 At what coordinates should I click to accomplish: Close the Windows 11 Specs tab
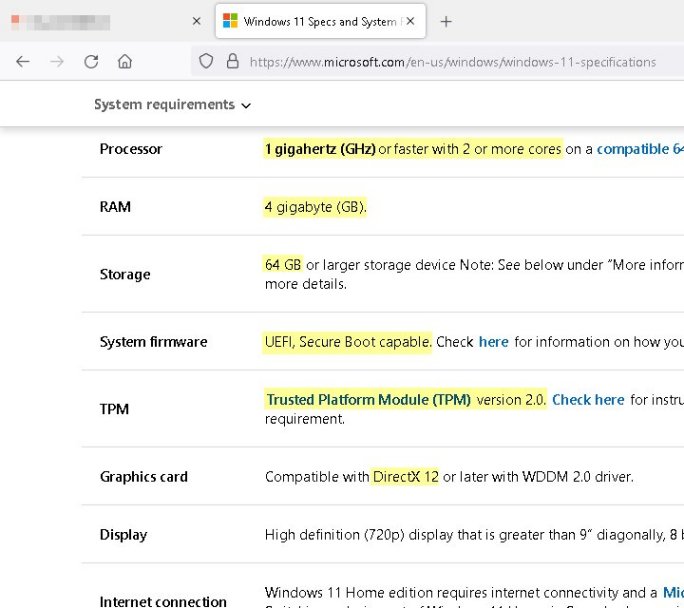click(x=411, y=21)
